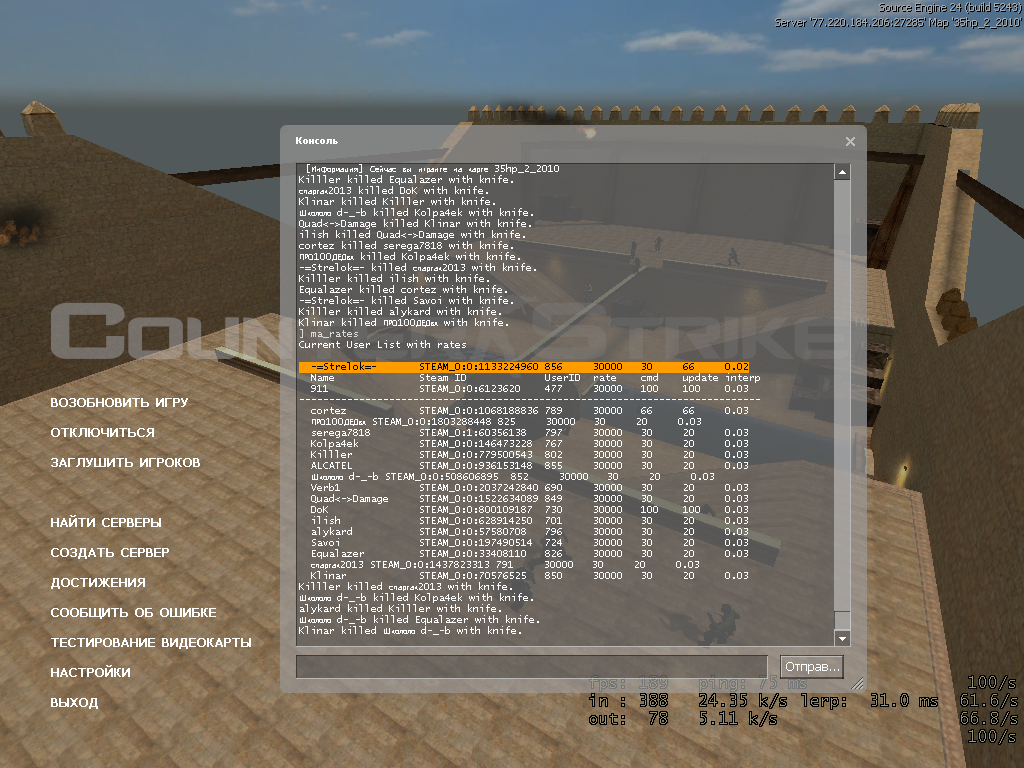Click the console resize grip corner

857,684
